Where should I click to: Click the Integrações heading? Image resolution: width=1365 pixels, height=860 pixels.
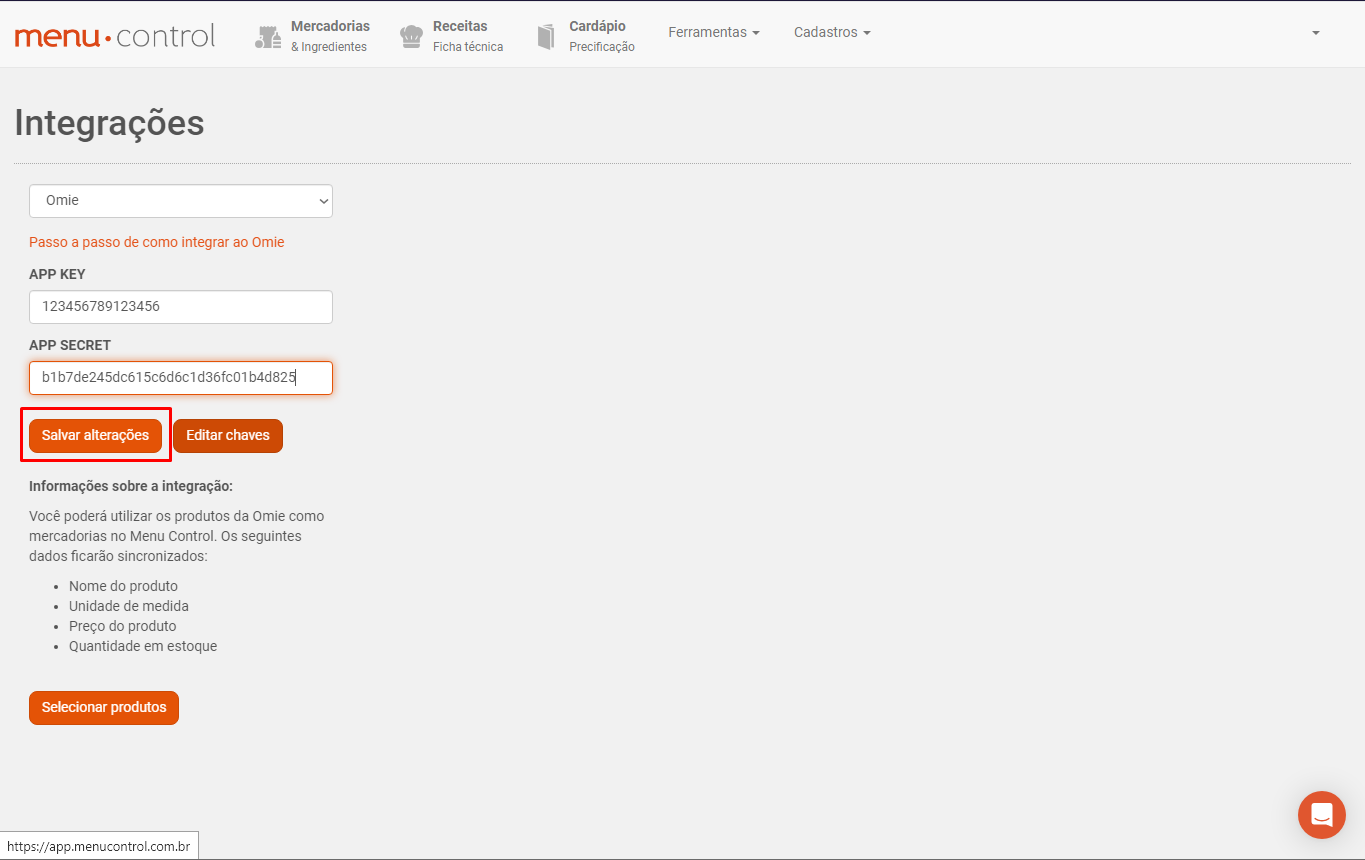click(109, 123)
